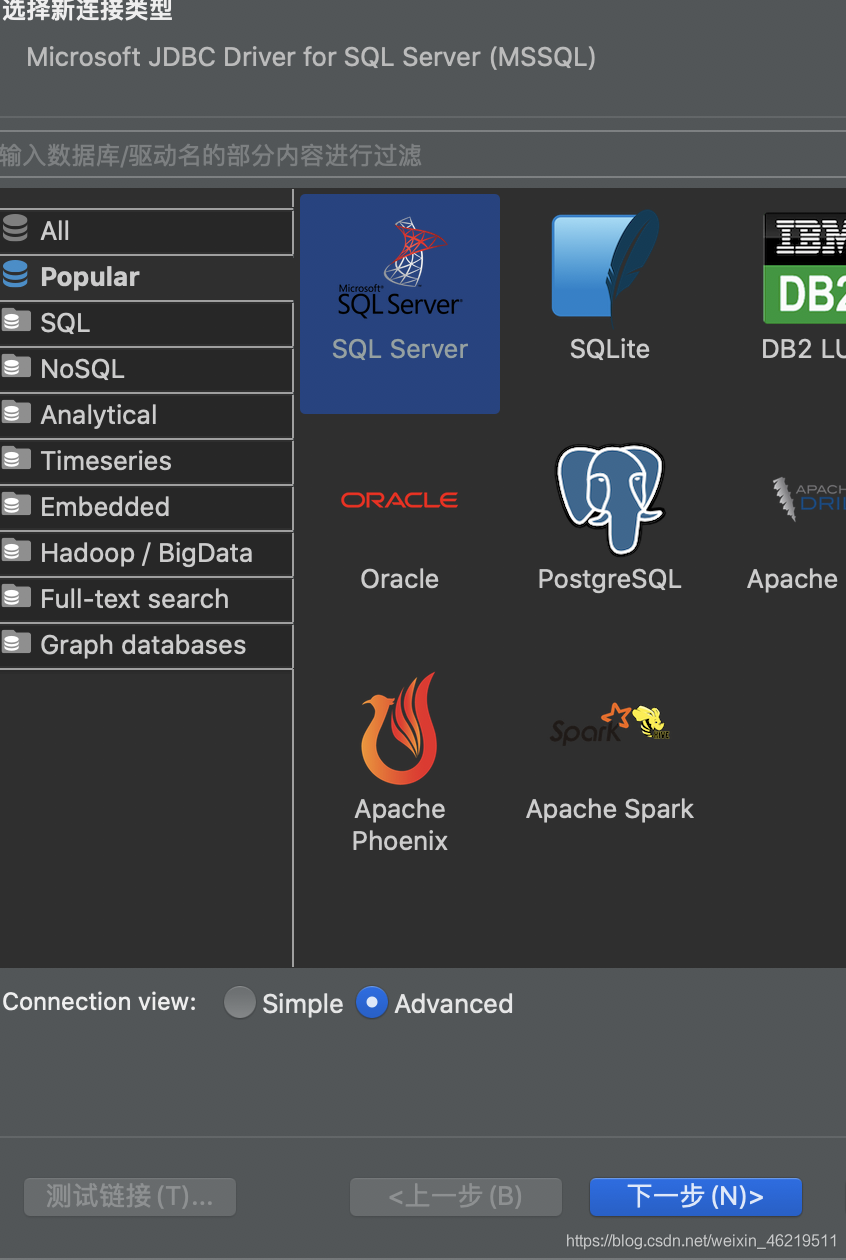This screenshot has width=846, height=1260.
Task: Select the Simple connection view radio button
Action: [240, 1002]
